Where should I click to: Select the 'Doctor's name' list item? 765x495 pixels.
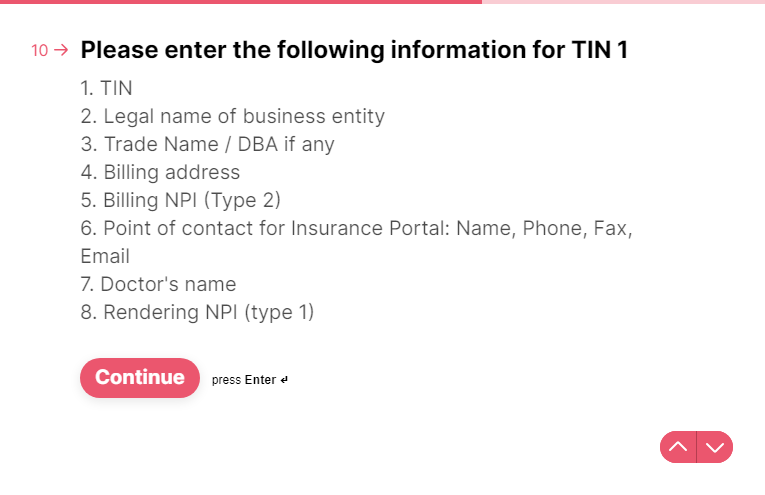click(158, 284)
